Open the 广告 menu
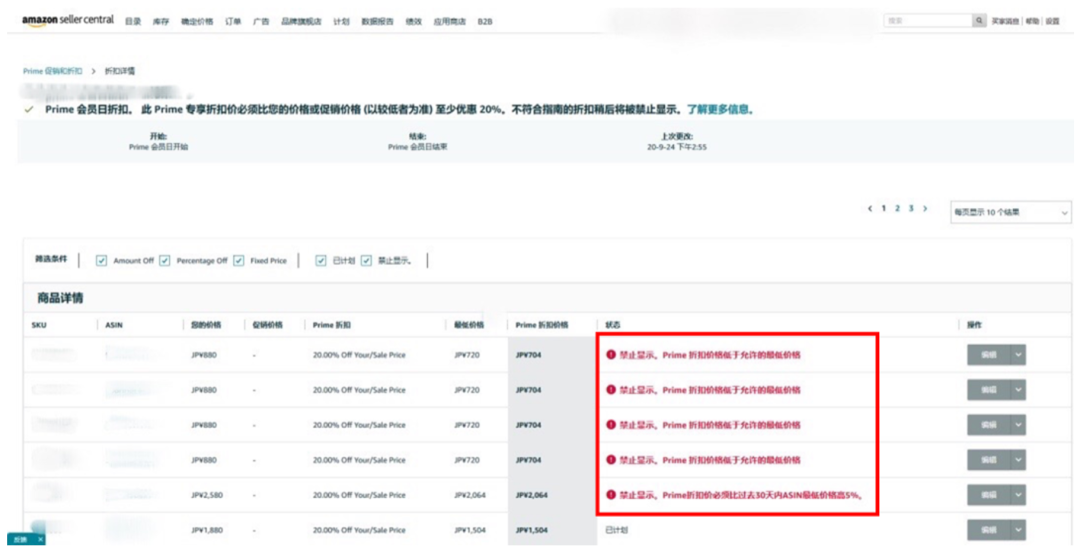Viewport: 1080px width, 556px height. 261,21
